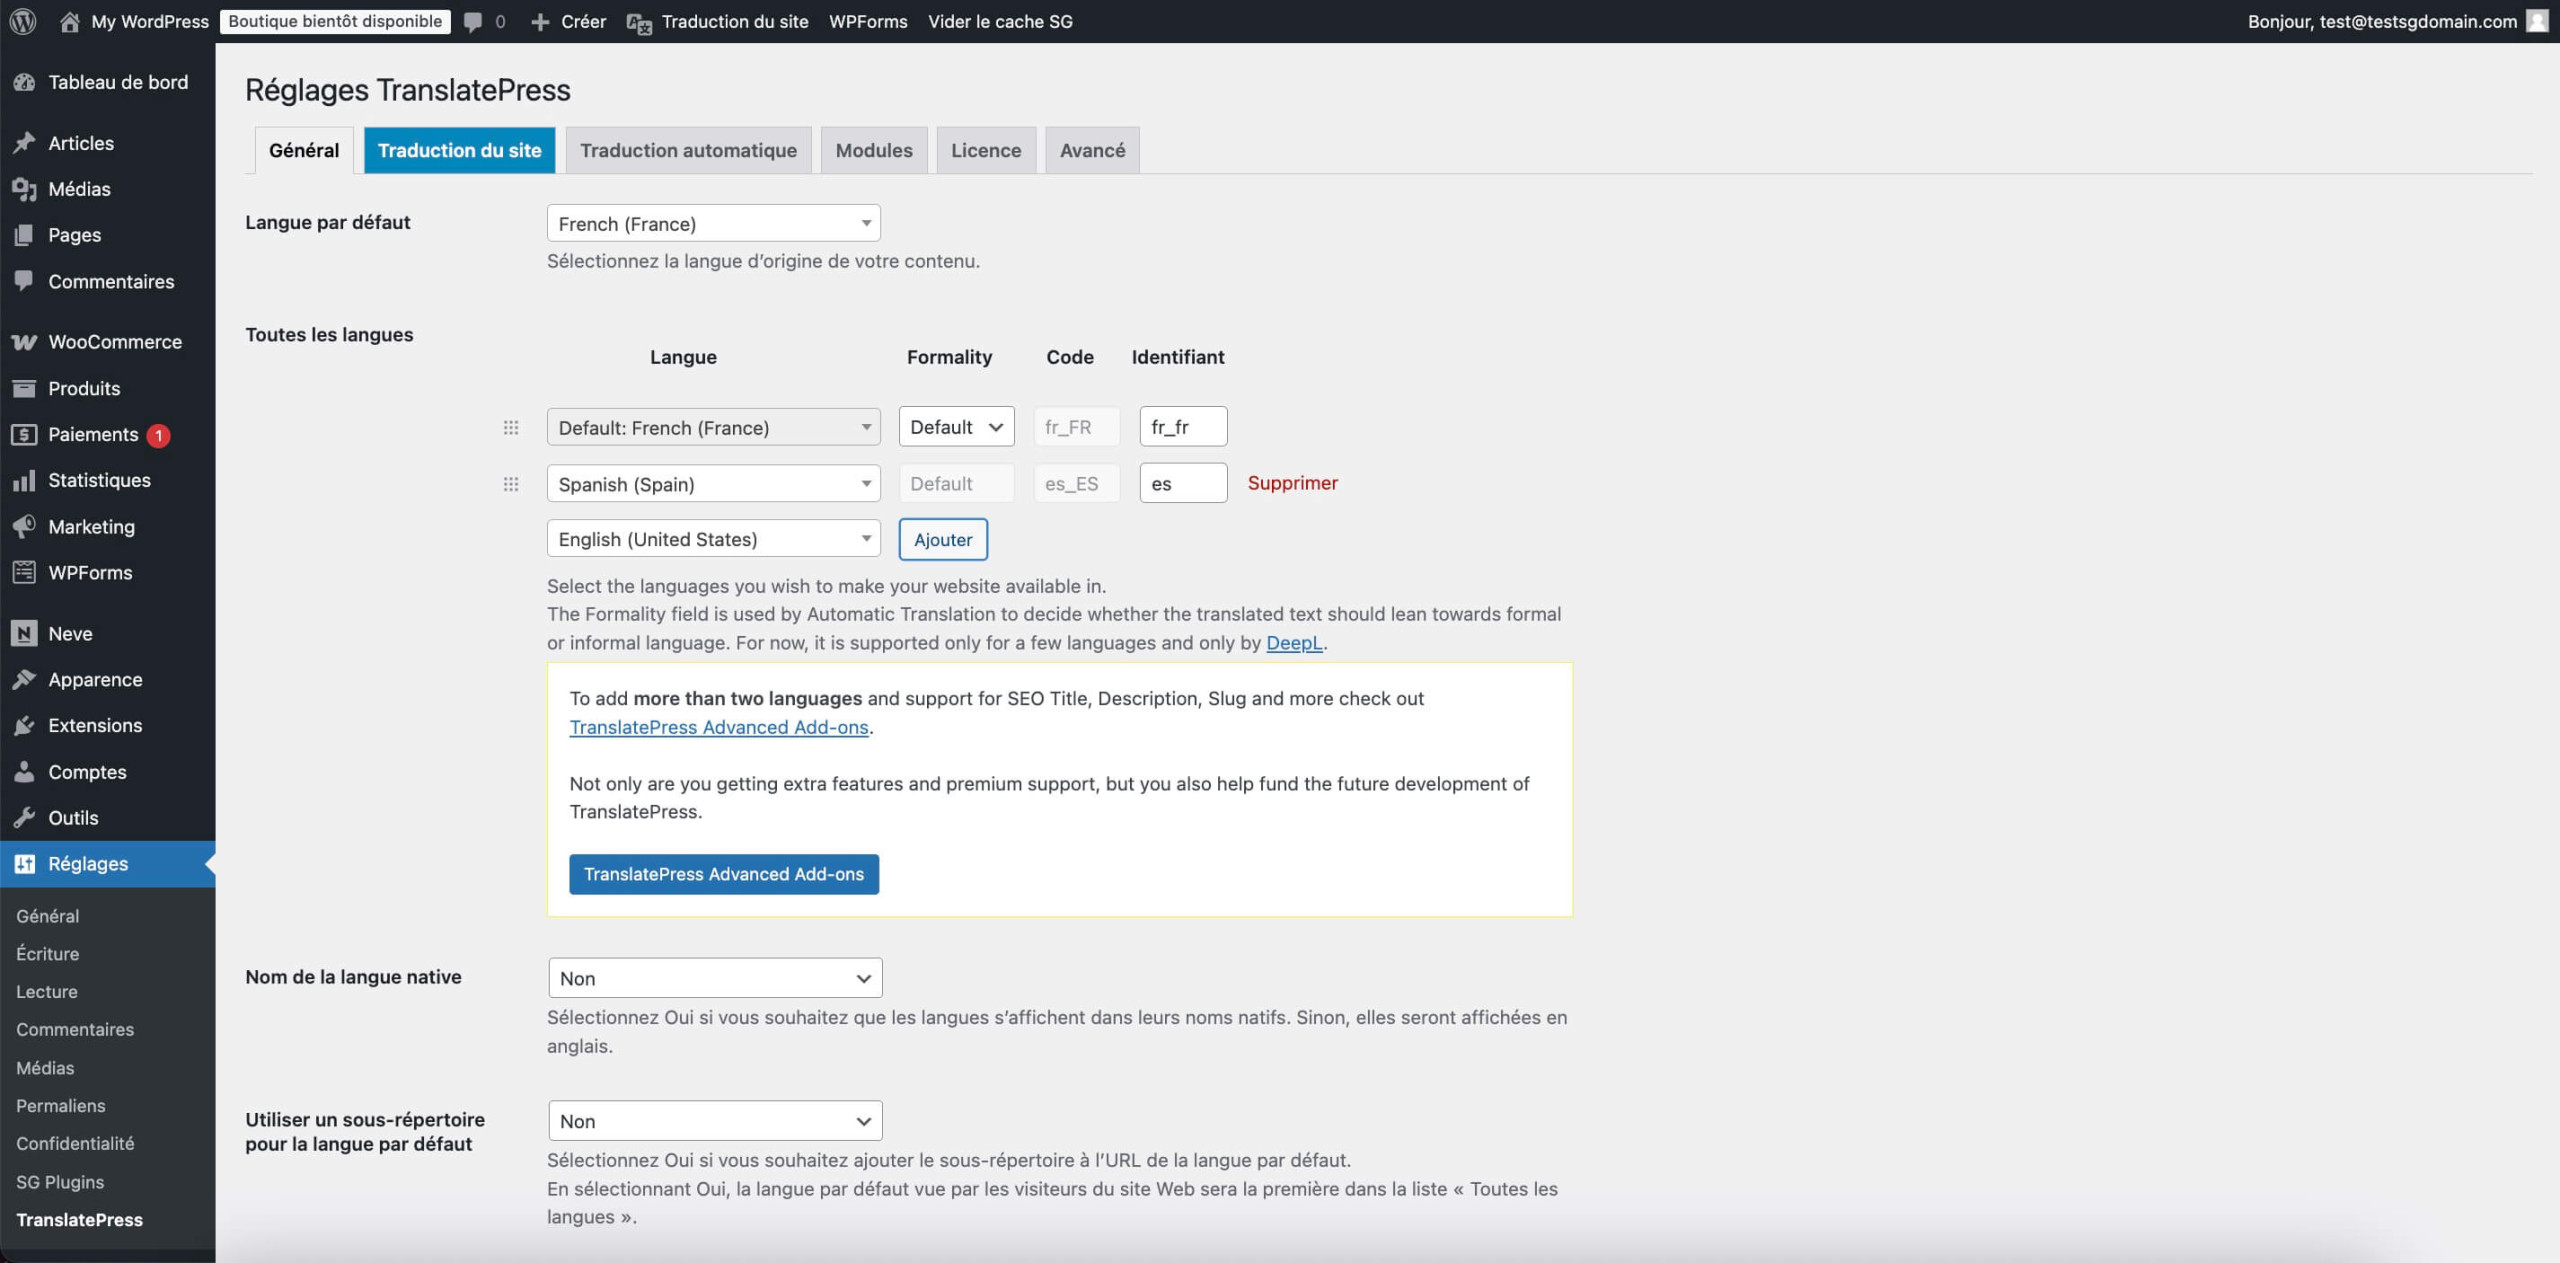Switch to the Général tab
The width and height of the screenshot is (2560, 1263).
(x=304, y=150)
